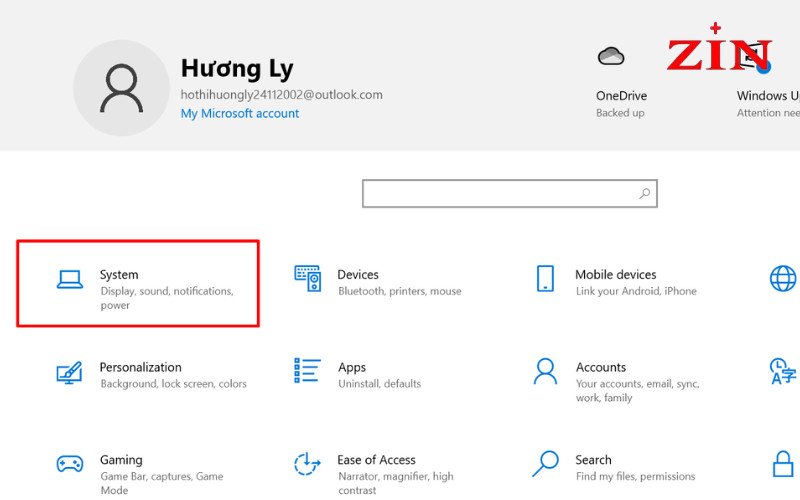Viewport: 800px width, 500px height.
Task: Open the Mobile devices phone icon
Action: click(545, 278)
